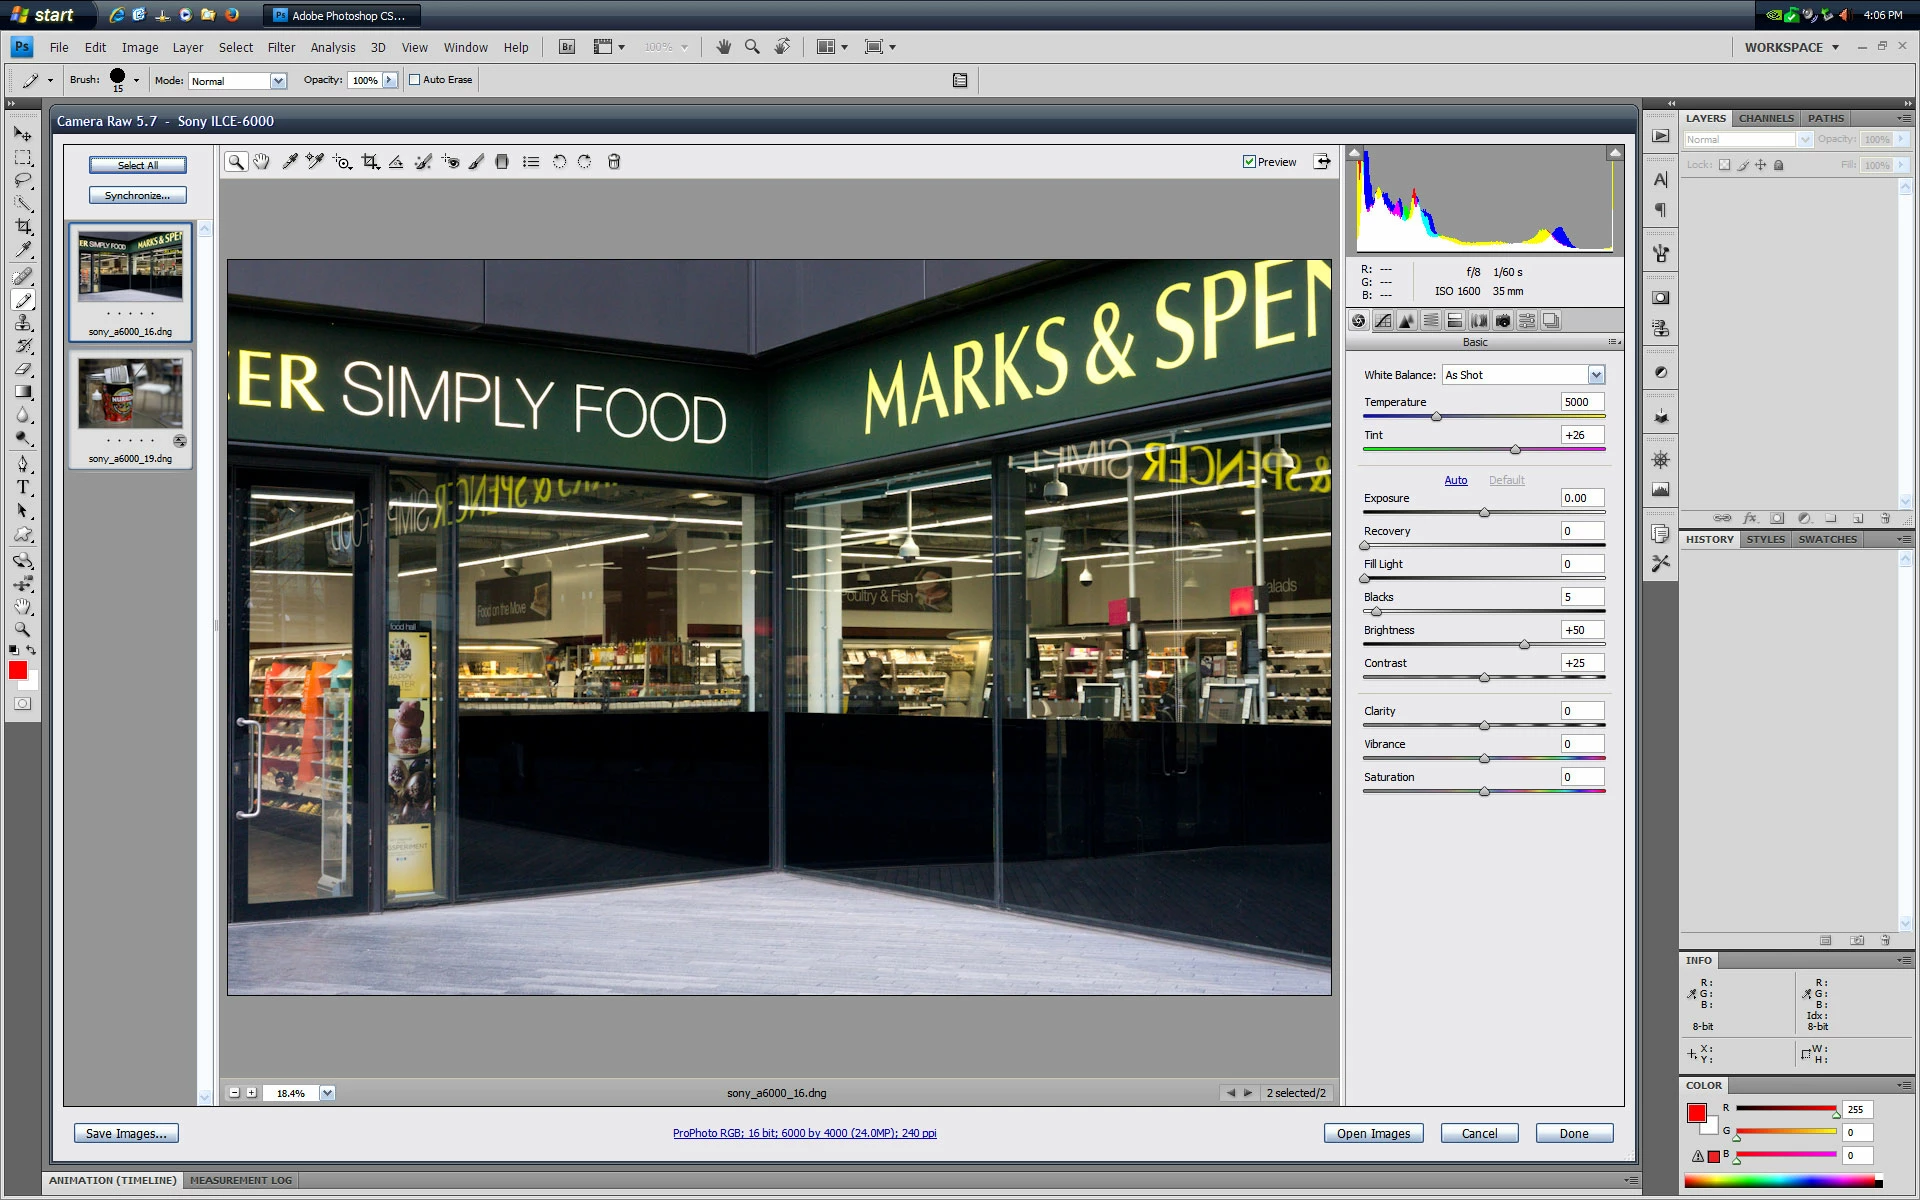Click the ProPhoto RGB workflow options link
The image size is (1920, 1200).
(804, 1133)
